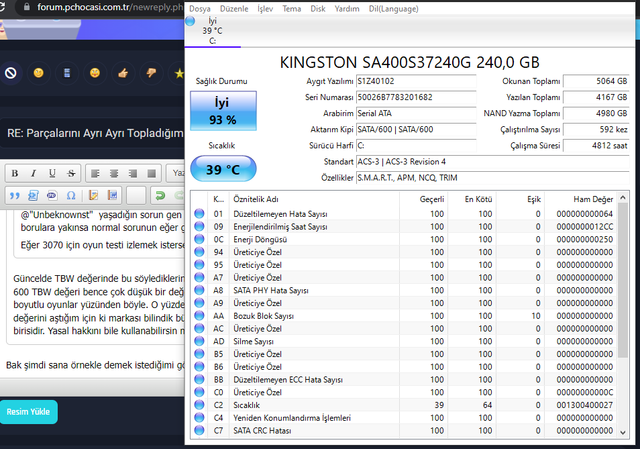This screenshot has width=640, height=449.
Task: Select the thumbs down post icon
Action: point(151,73)
